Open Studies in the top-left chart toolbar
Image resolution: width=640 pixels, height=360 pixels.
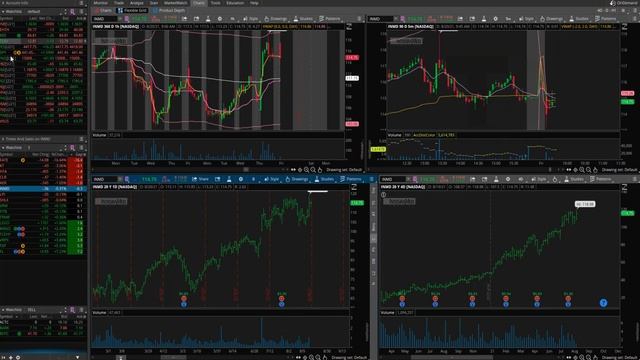(x=303, y=19)
